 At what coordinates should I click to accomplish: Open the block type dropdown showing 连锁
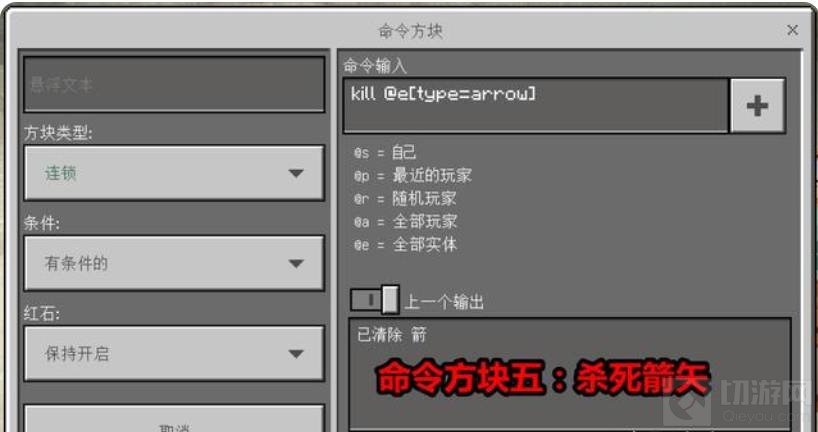(174, 173)
